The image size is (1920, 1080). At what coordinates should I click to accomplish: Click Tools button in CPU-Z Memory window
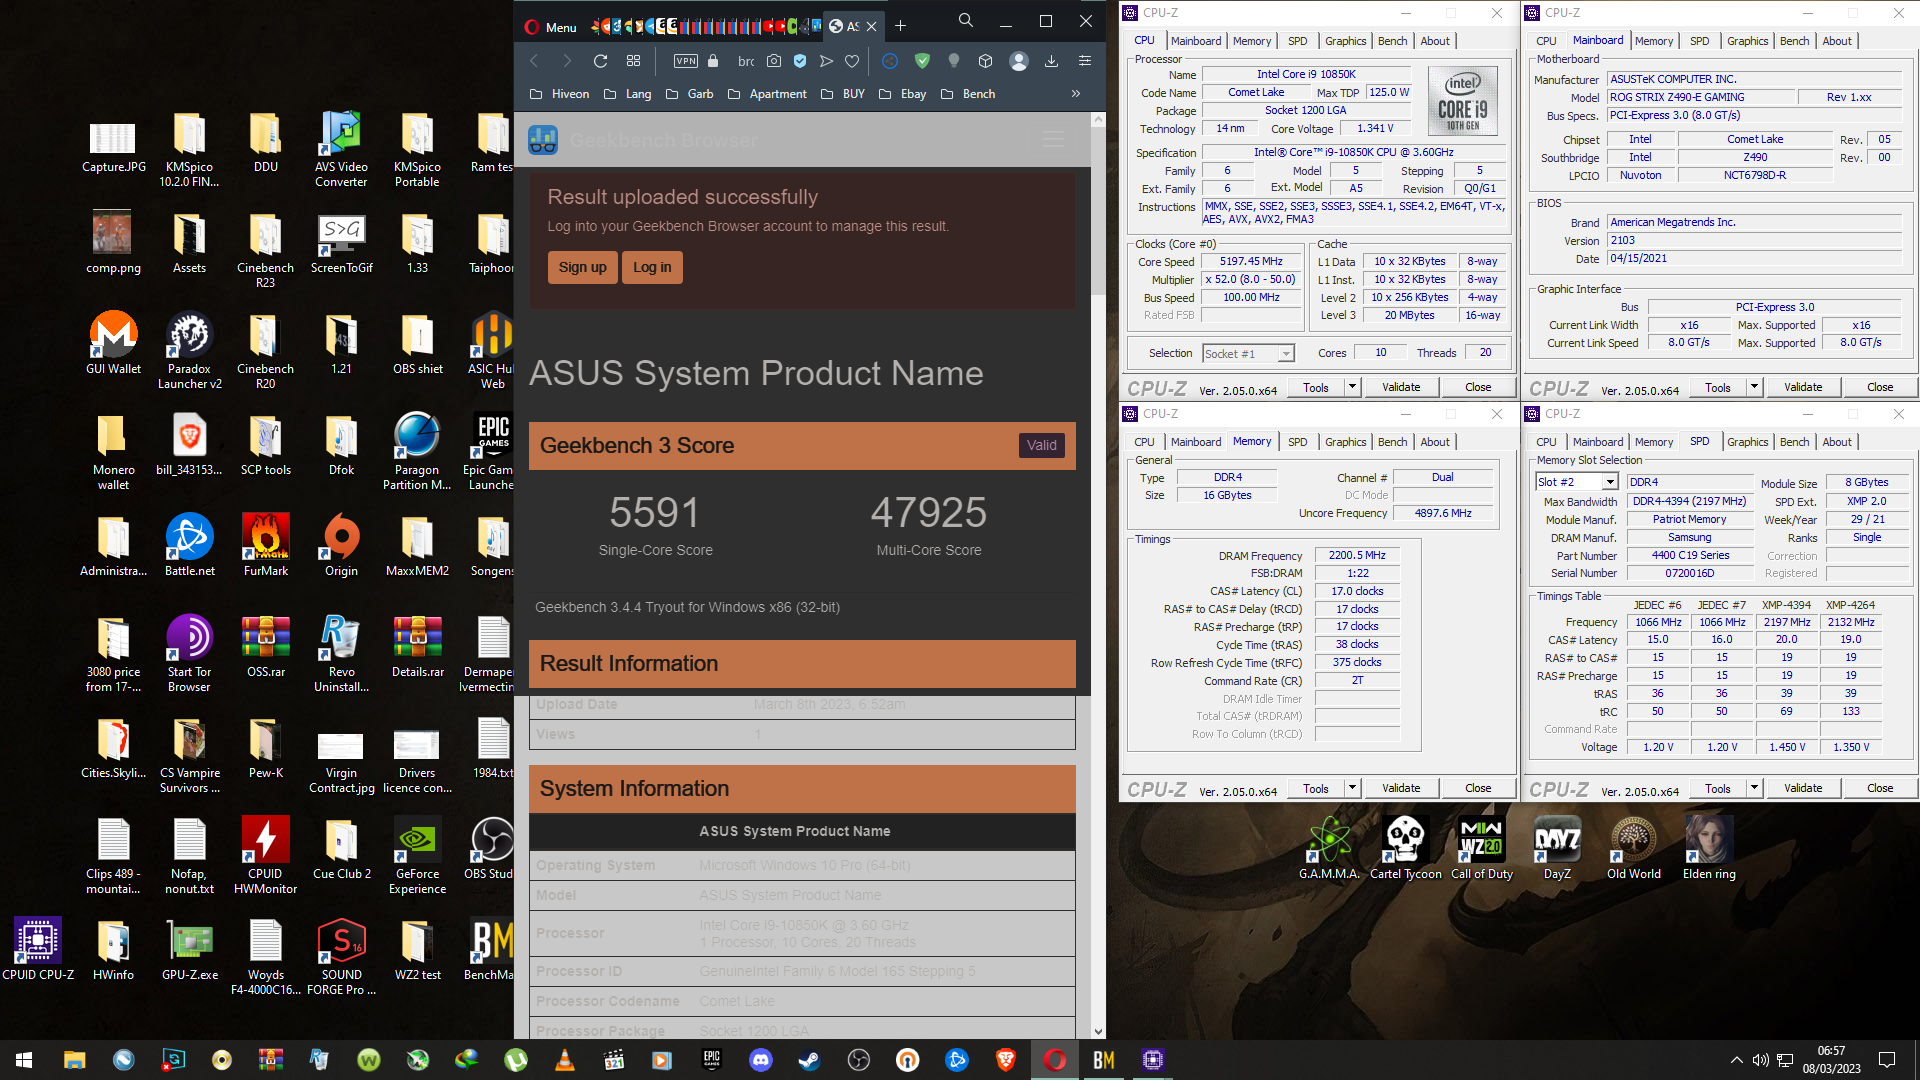tap(1316, 788)
